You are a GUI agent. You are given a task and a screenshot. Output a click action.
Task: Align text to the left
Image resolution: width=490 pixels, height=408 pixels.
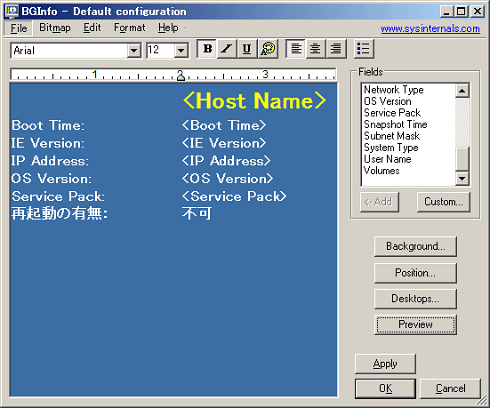coord(296,49)
